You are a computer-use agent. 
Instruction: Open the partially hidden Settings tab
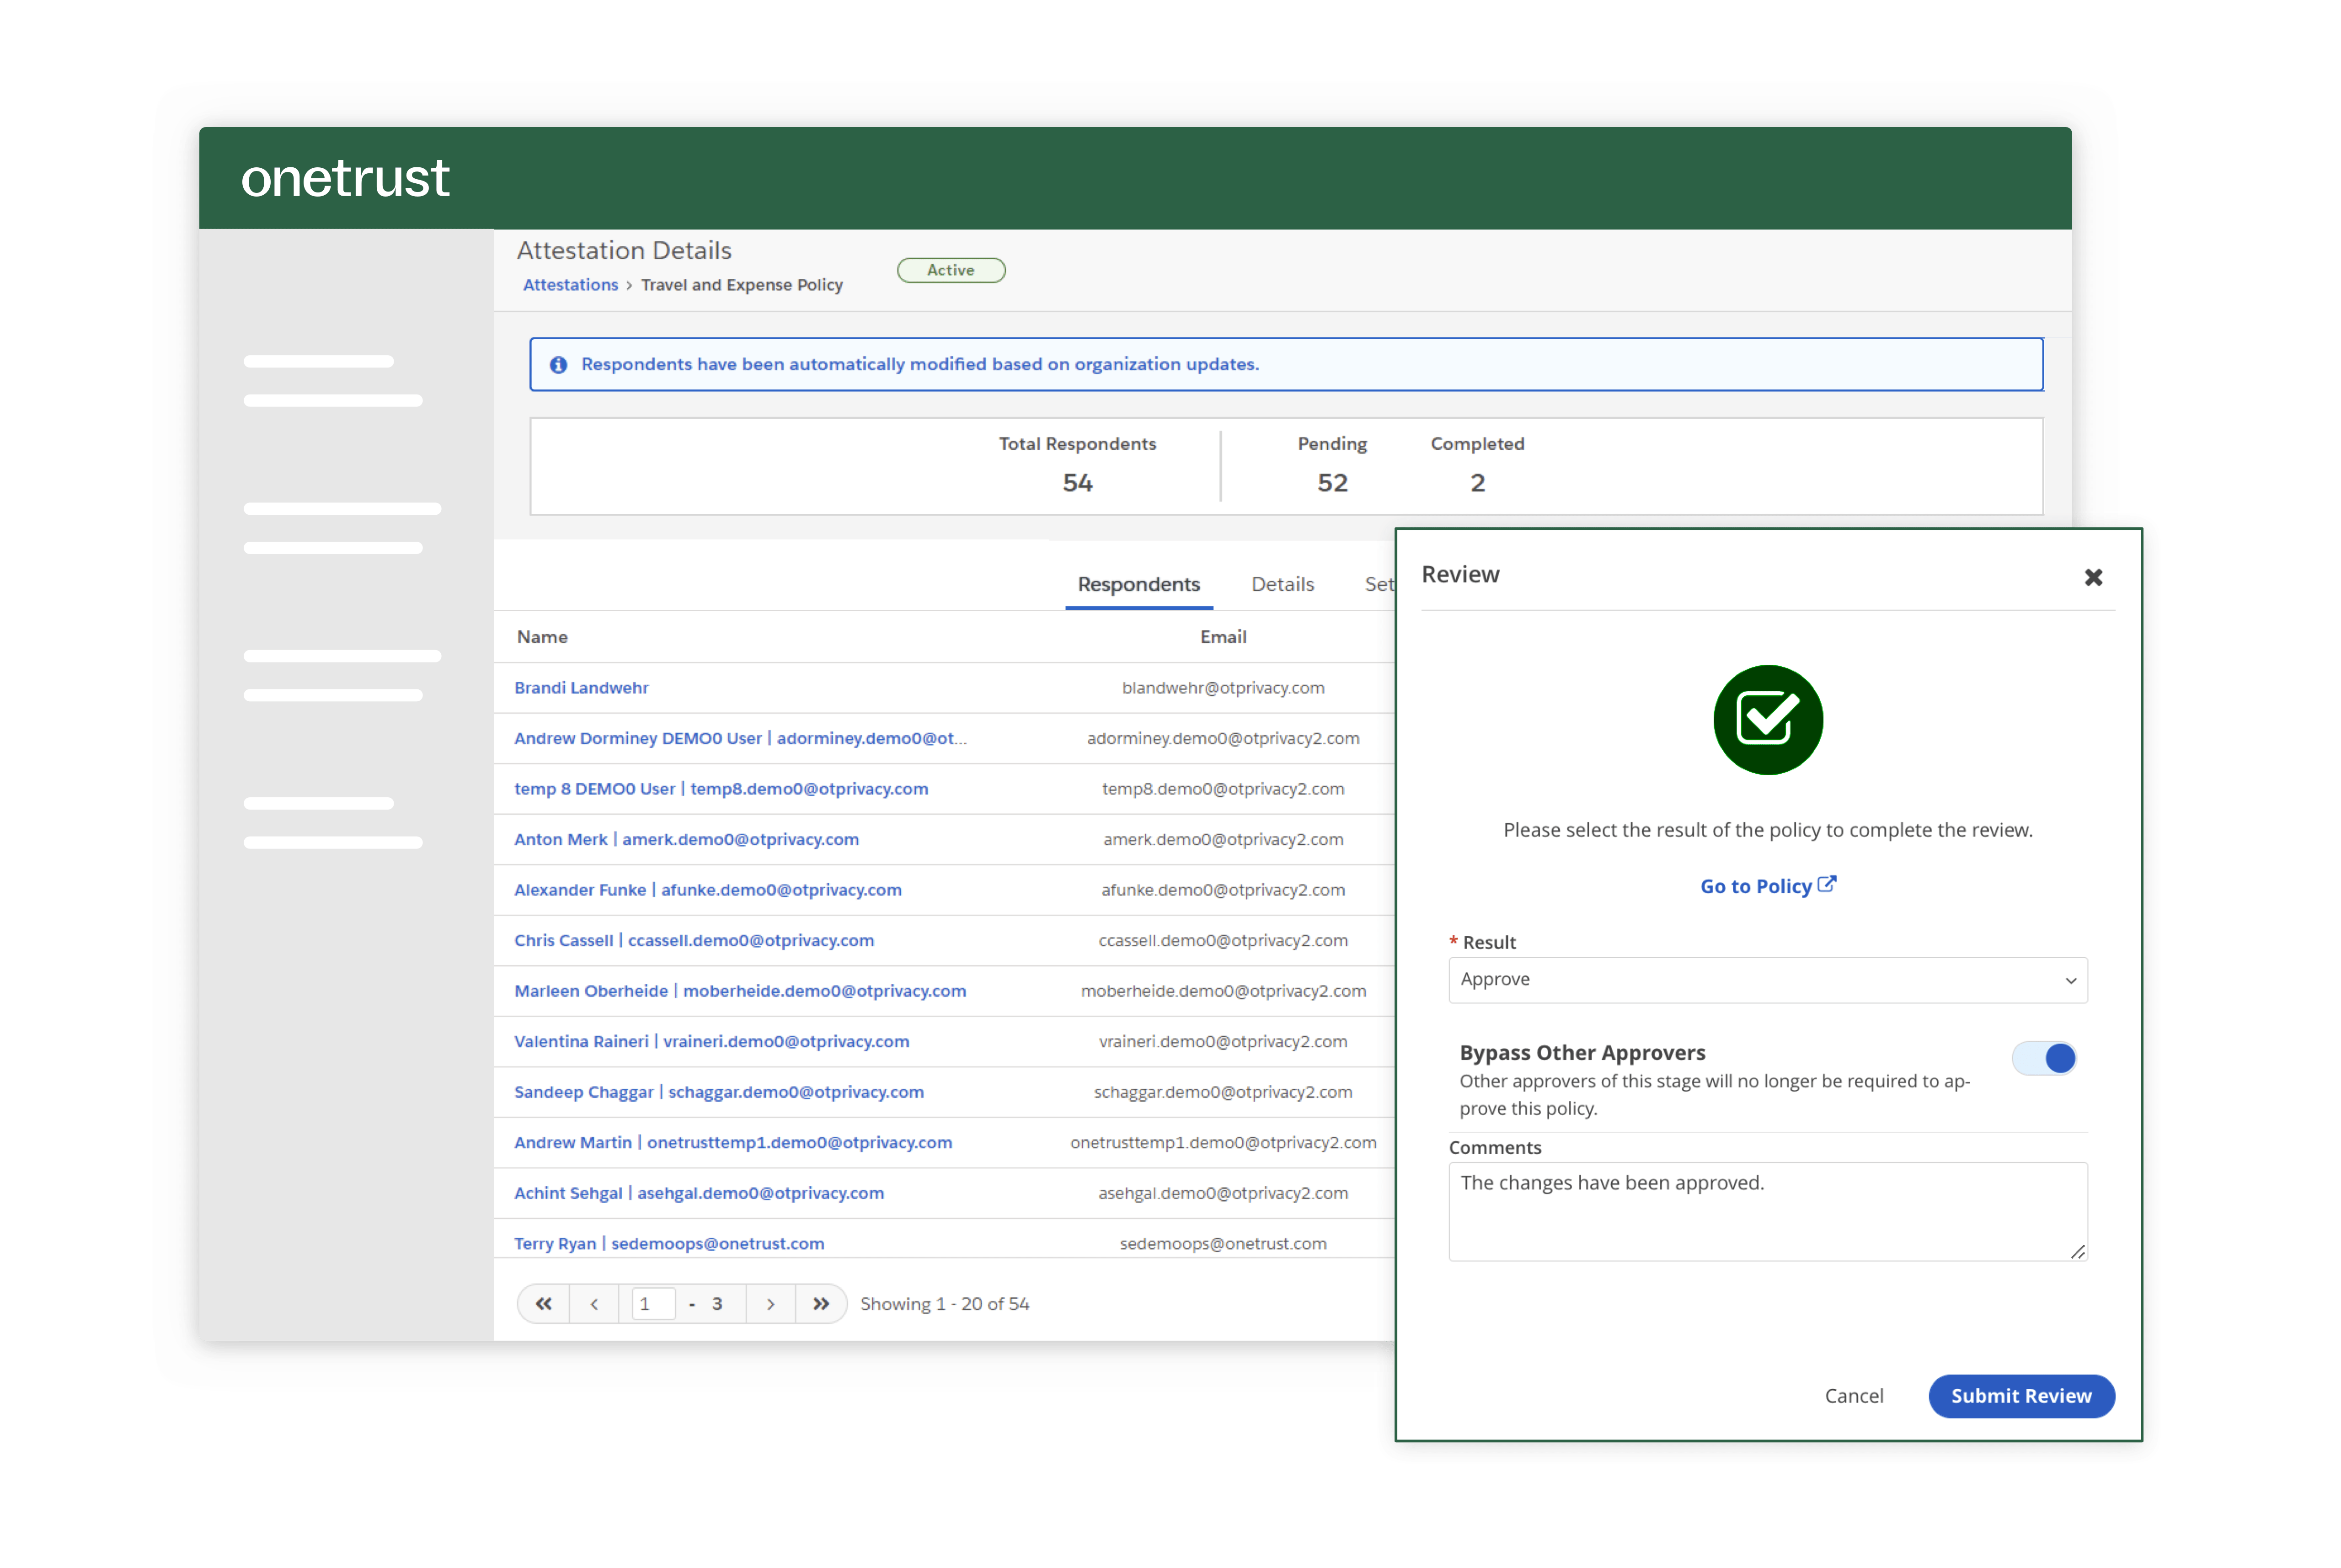pos(1379,584)
